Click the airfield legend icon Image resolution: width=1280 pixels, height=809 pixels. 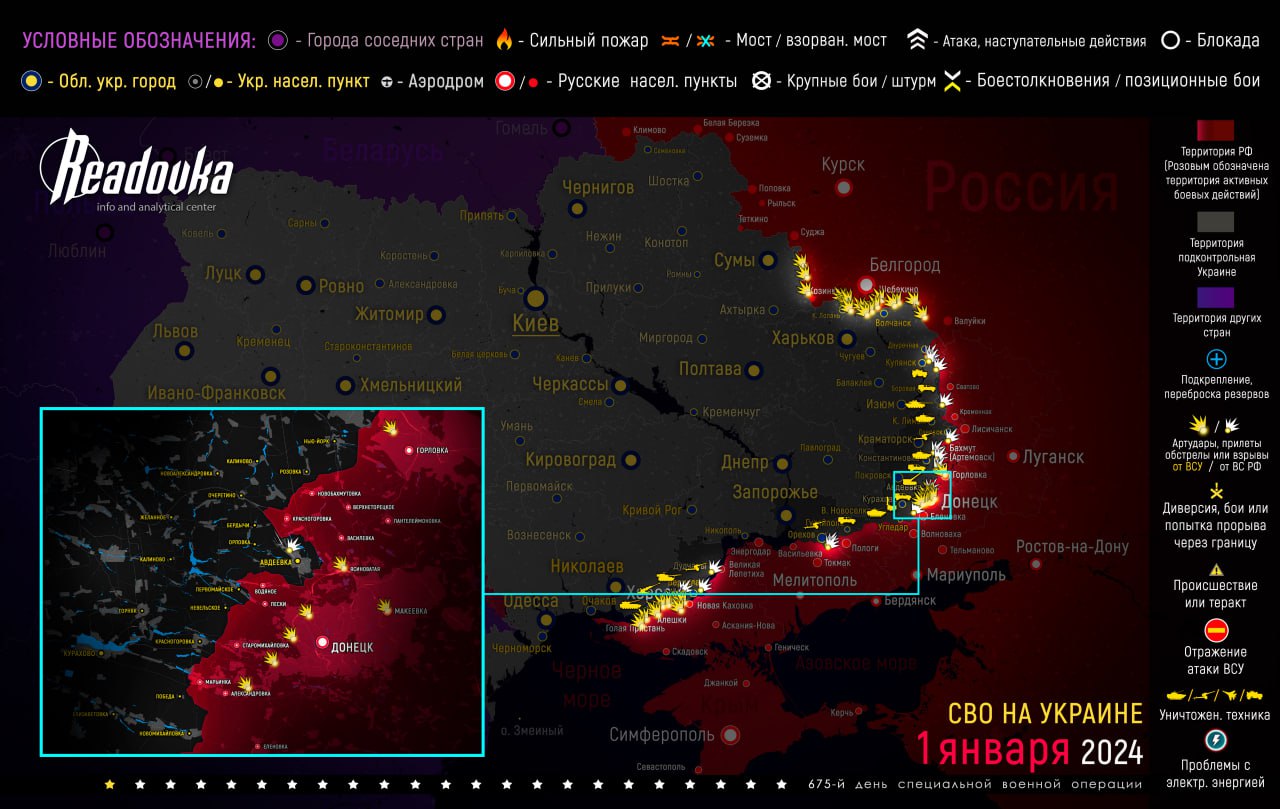click(x=386, y=82)
